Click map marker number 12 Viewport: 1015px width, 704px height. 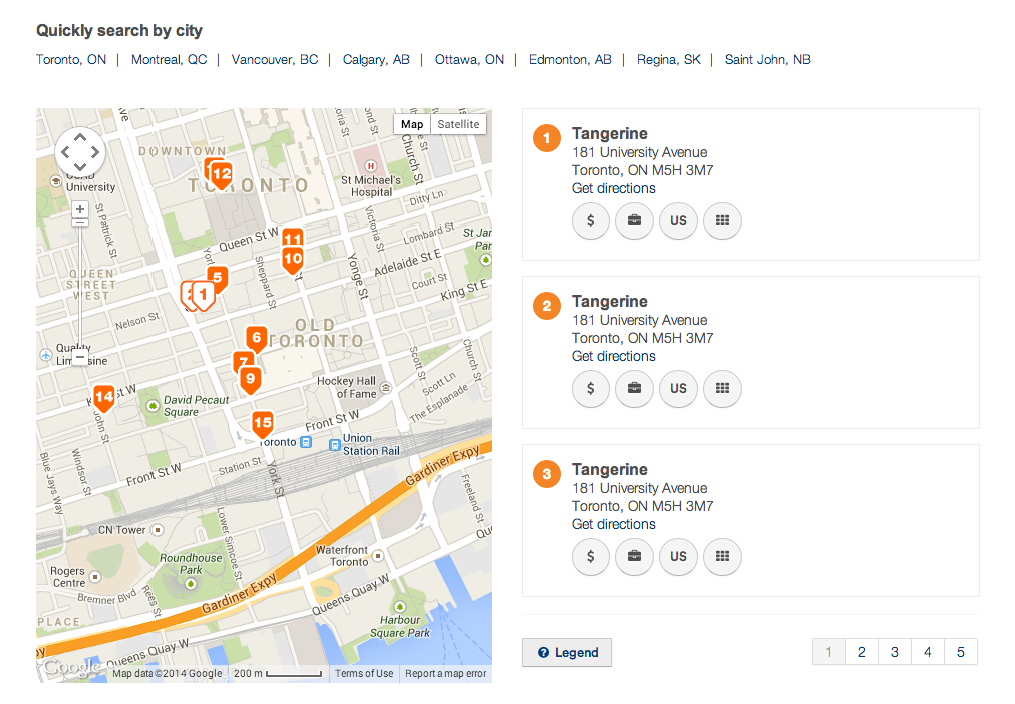221,175
